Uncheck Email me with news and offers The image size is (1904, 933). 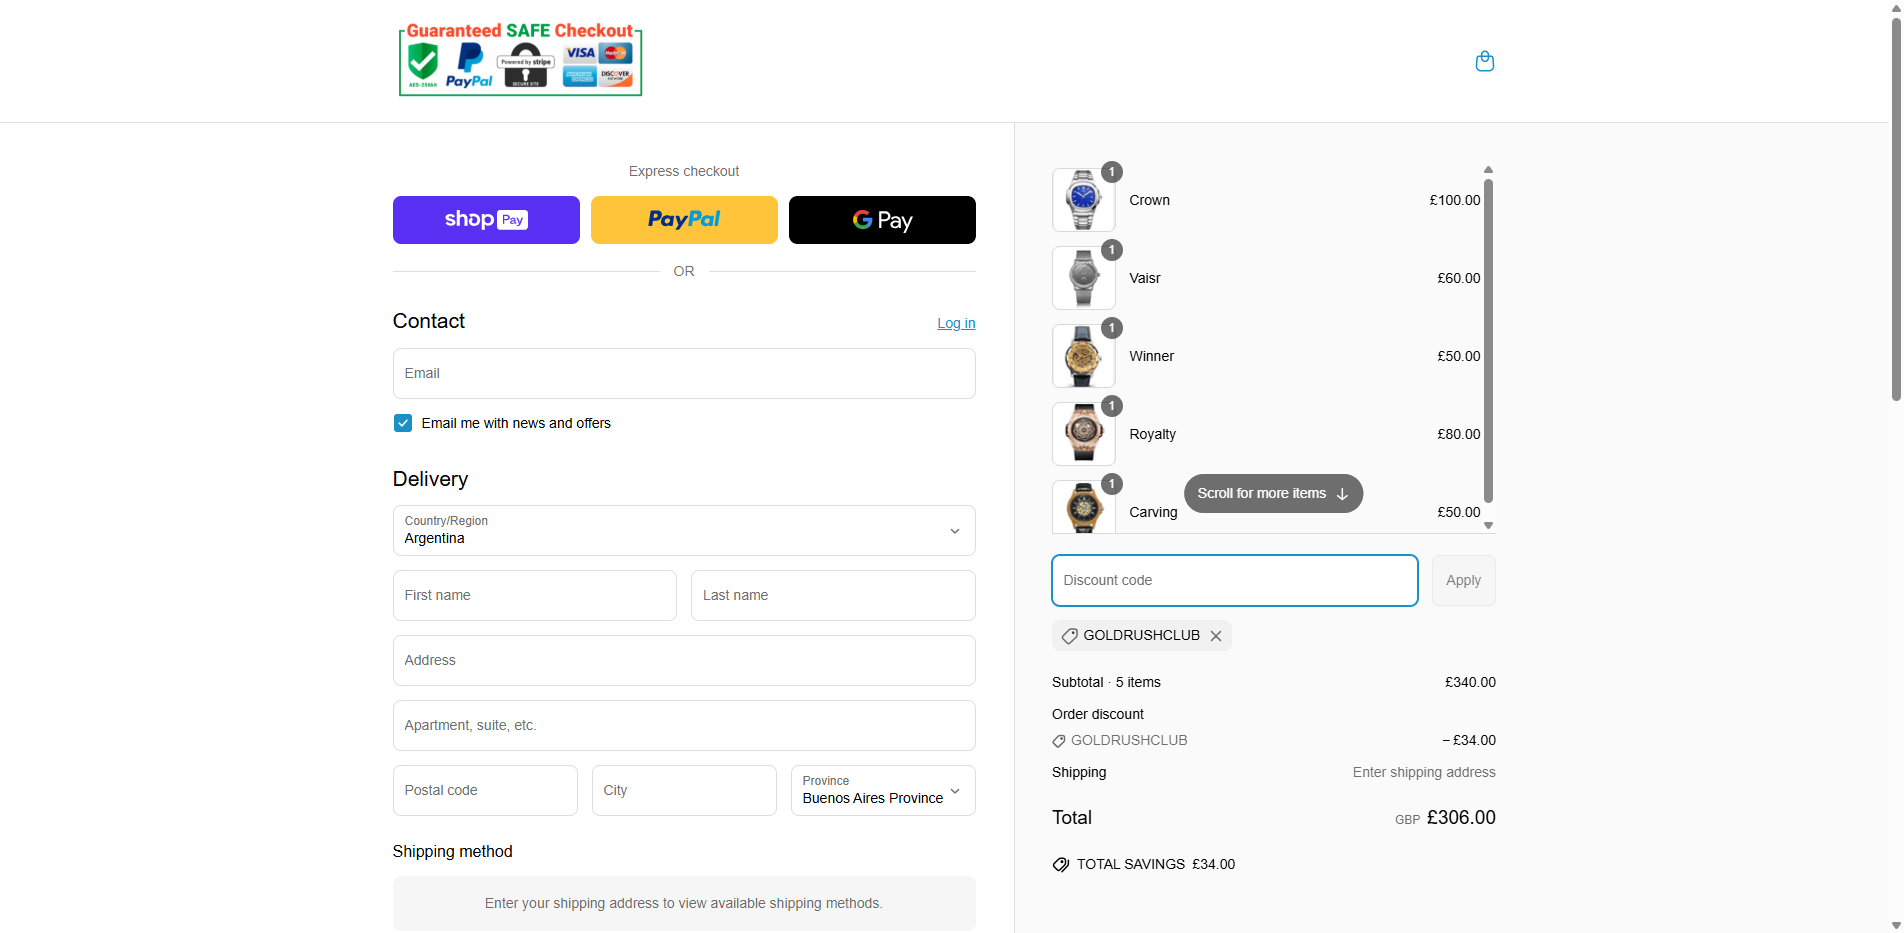pyautogui.click(x=403, y=423)
